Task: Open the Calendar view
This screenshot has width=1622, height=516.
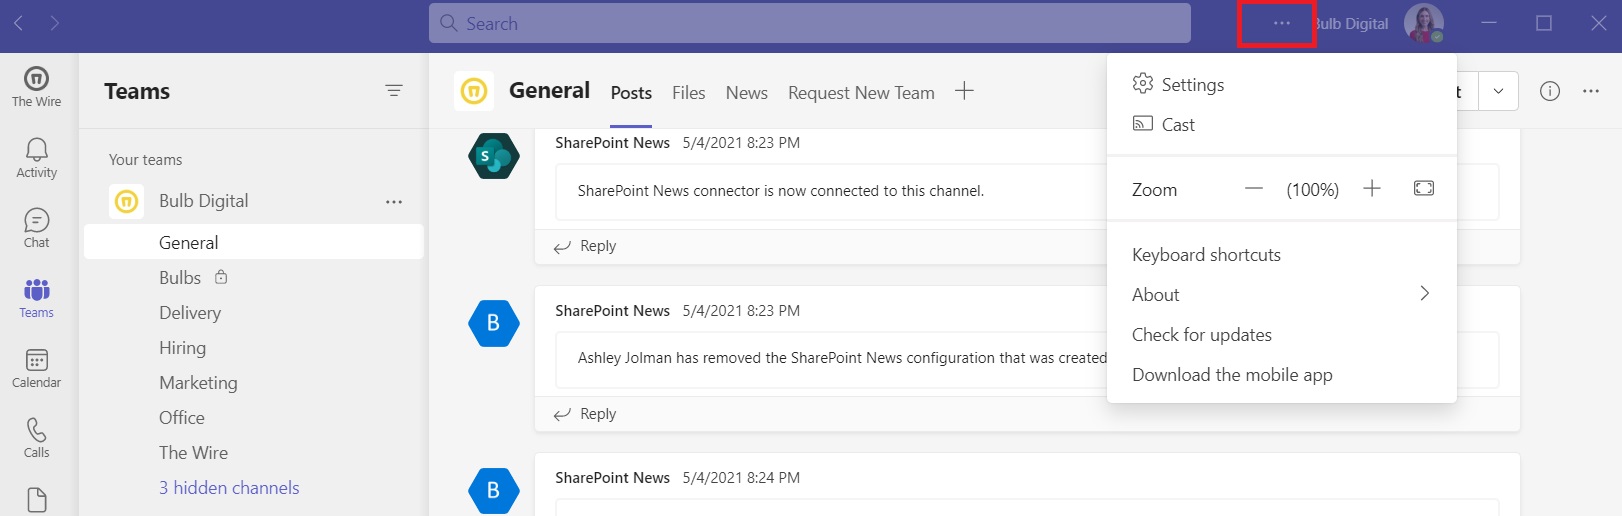Action: (x=36, y=368)
